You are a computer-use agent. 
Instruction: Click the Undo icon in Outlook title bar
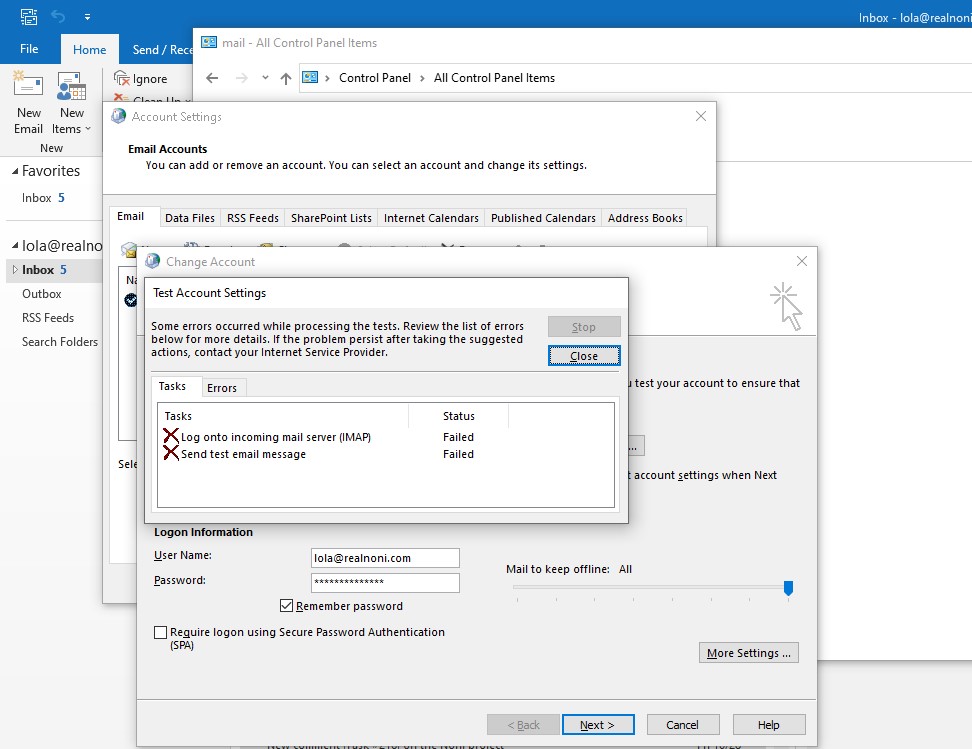[x=58, y=17]
